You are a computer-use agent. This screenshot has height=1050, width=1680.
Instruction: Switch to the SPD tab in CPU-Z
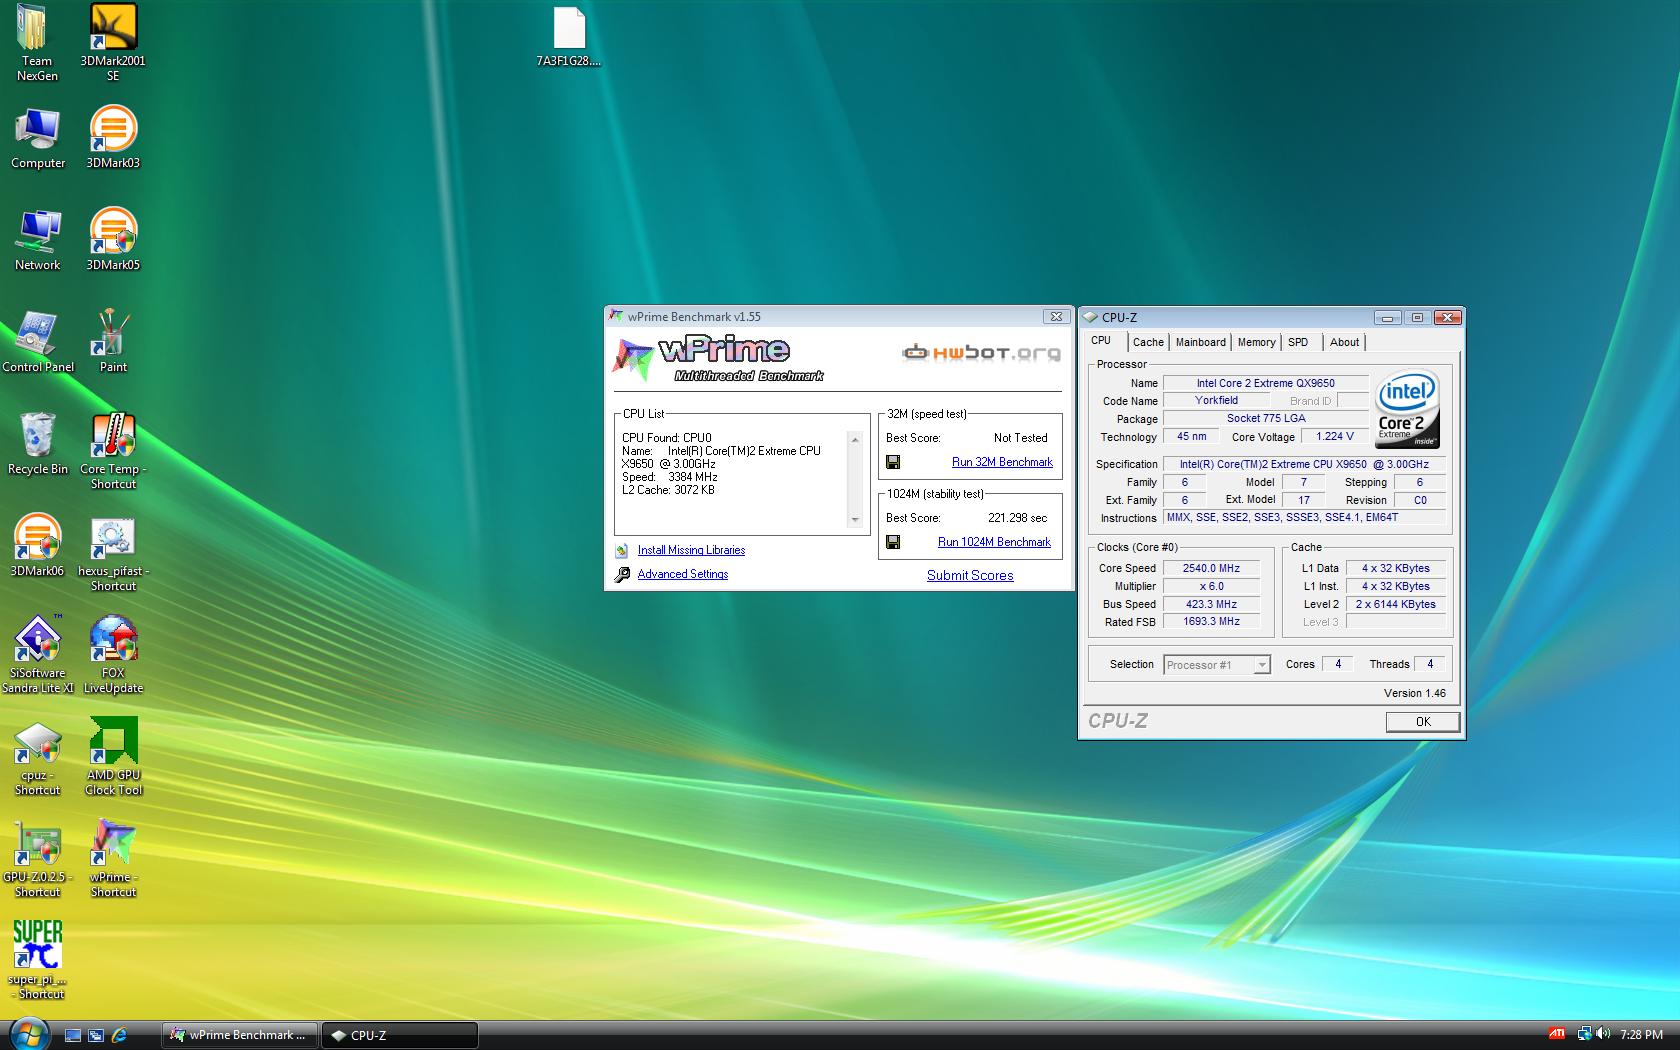pyautogui.click(x=1298, y=342)
